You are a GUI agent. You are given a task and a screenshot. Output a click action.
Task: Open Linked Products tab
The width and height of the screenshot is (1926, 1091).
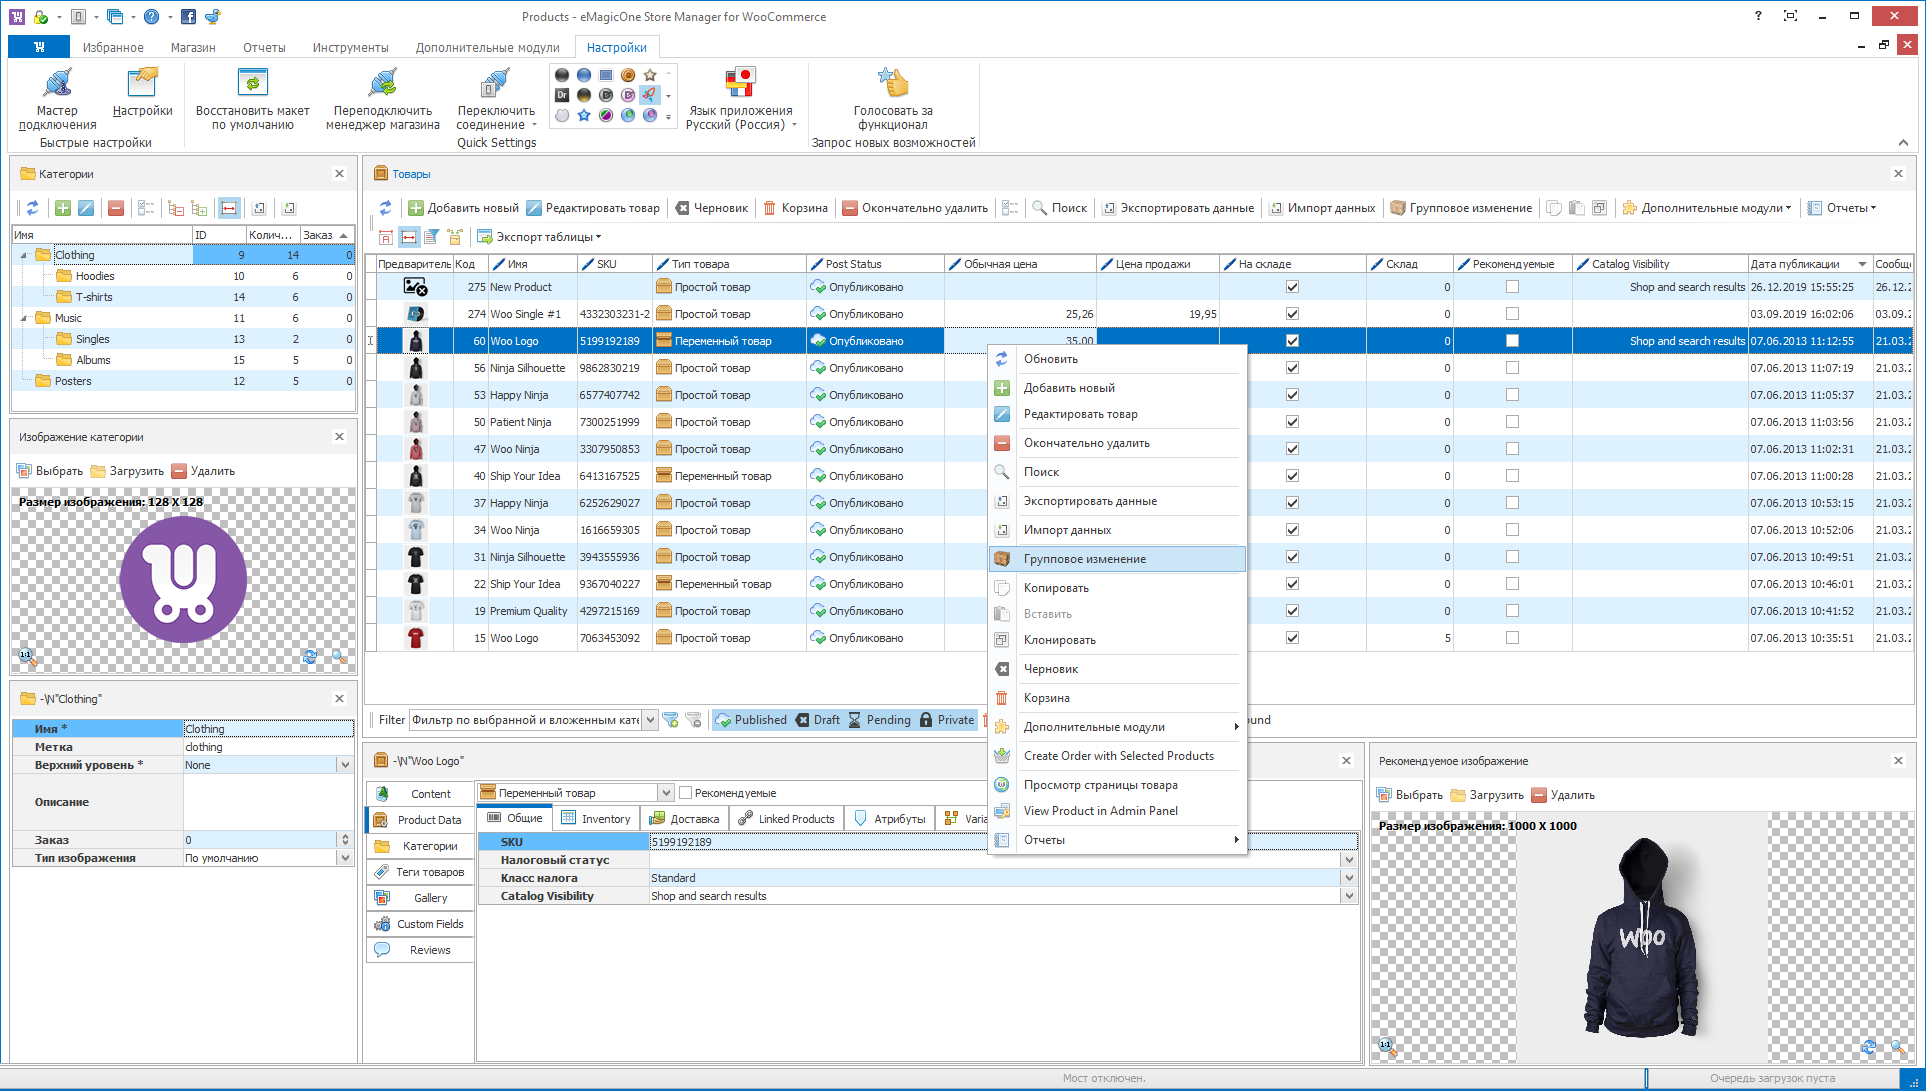[x=786, y=818]
